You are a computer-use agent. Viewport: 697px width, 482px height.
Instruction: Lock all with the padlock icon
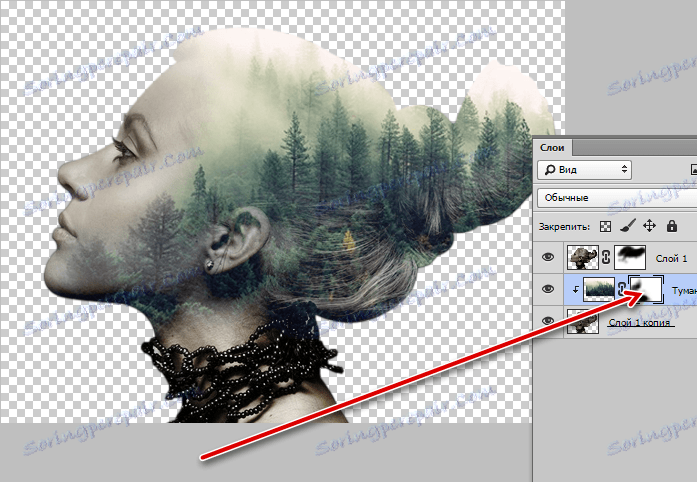coord(672,226)
